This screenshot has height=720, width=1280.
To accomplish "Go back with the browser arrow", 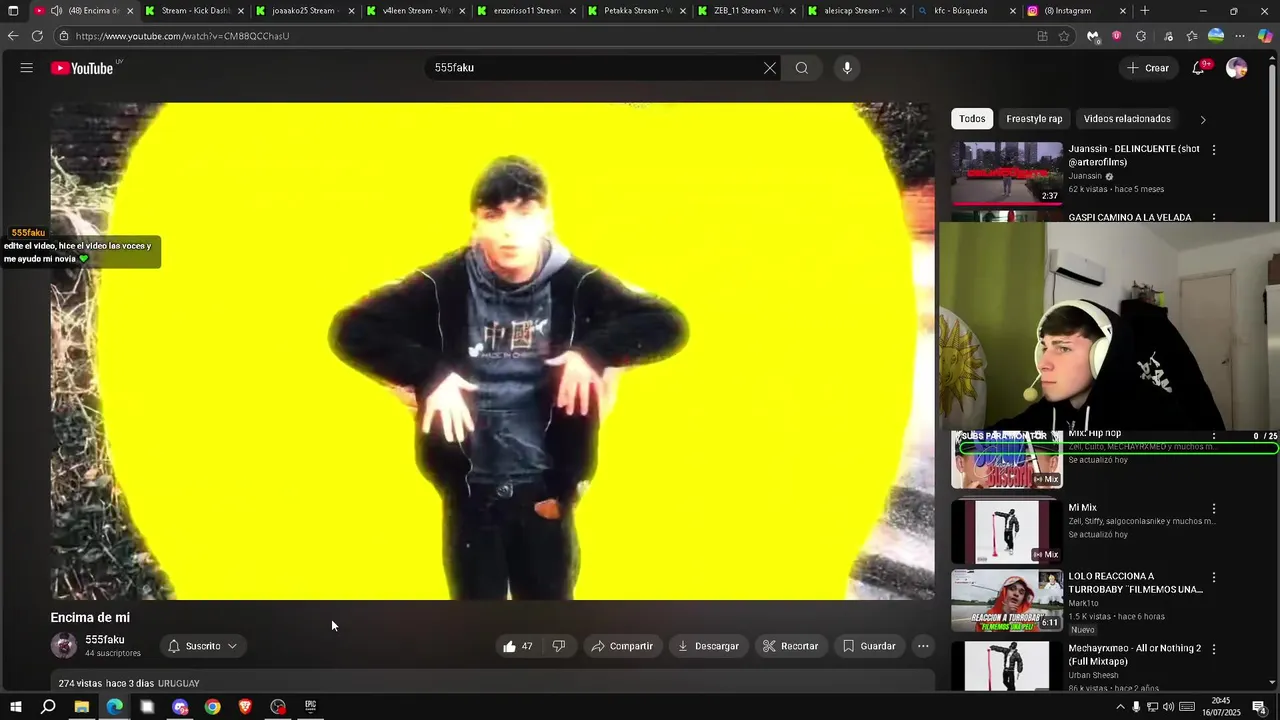I will coord(13,36).
